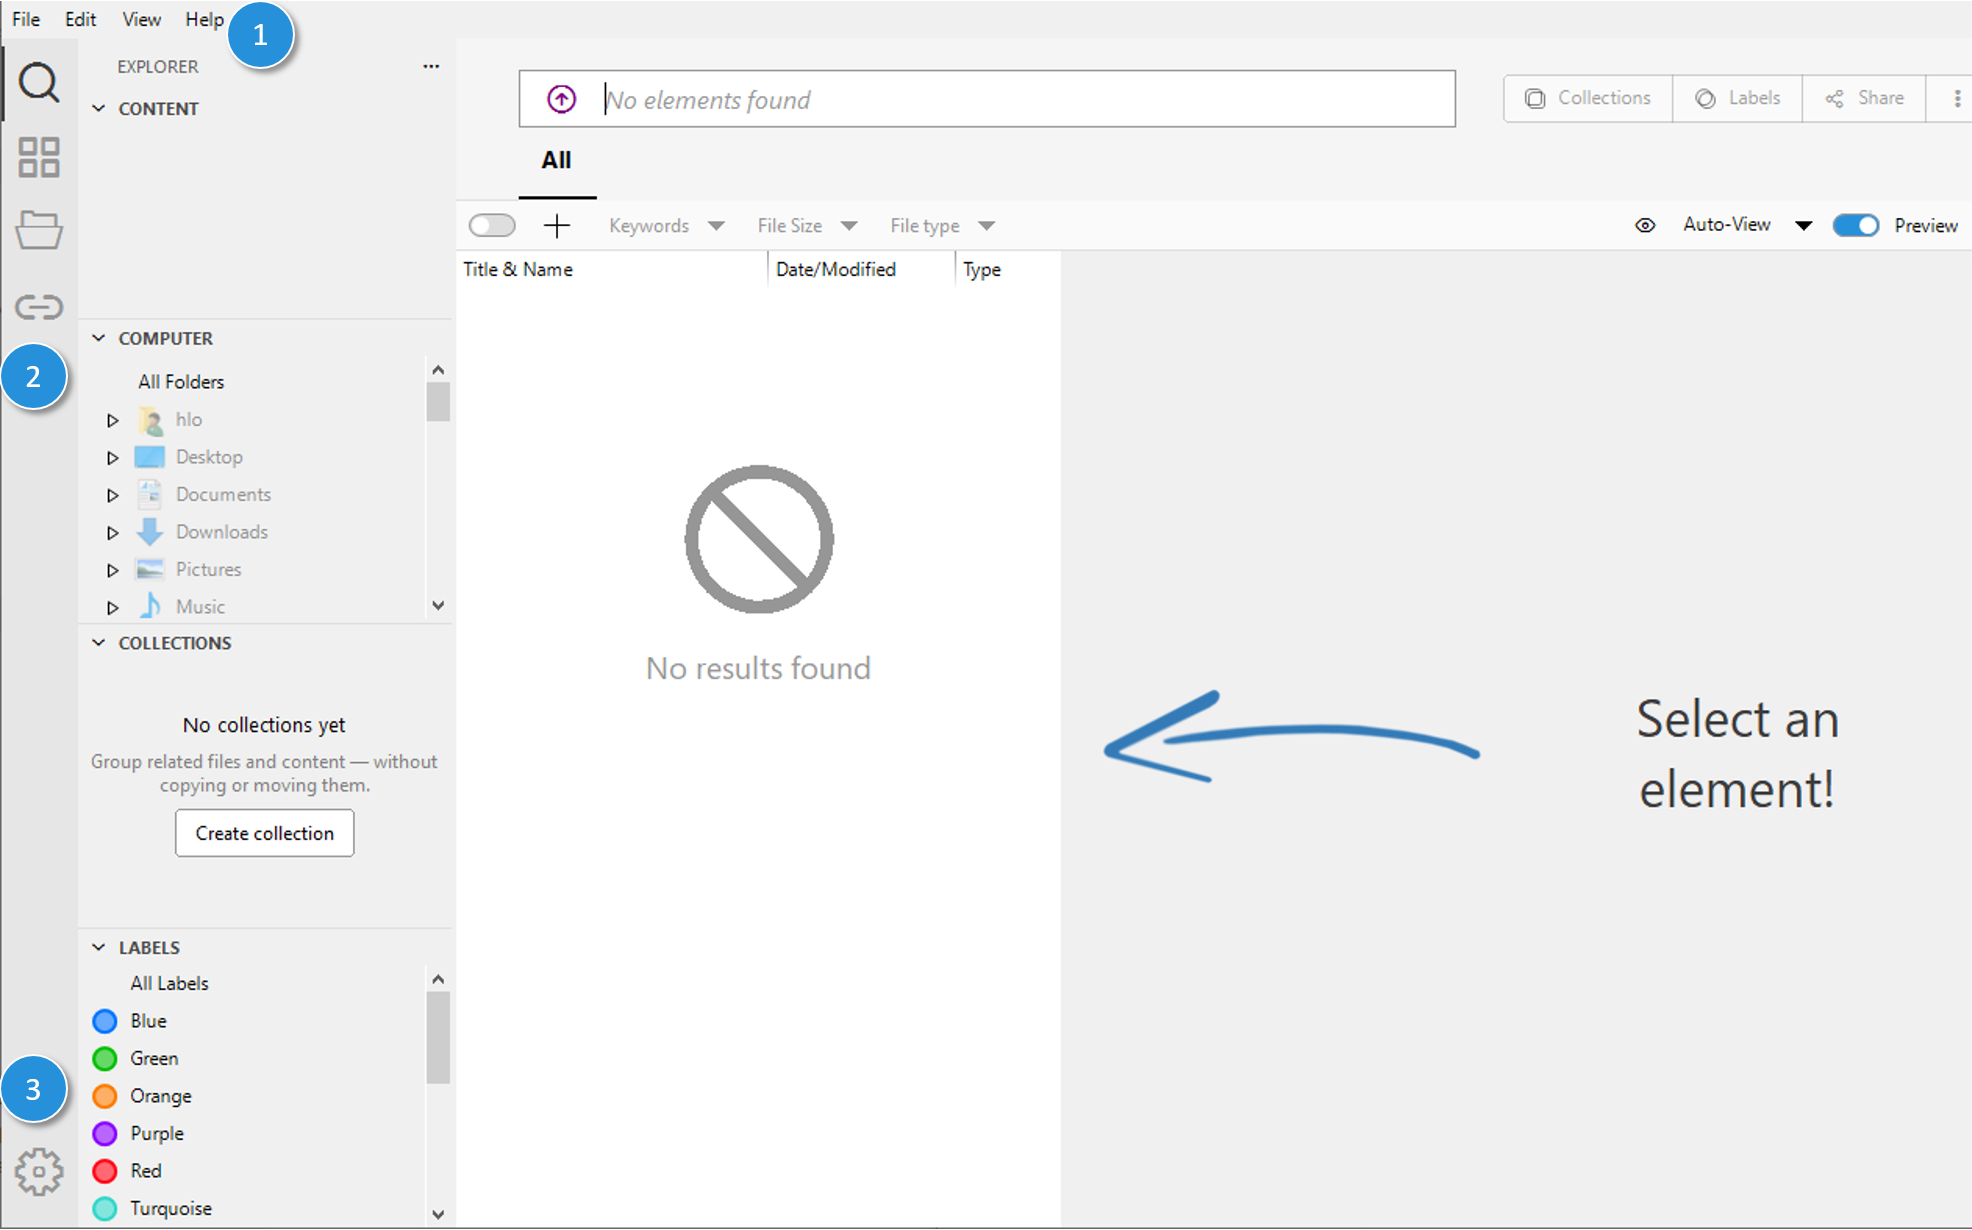Toggle the filter switch beside plus icon
This screenshot has width=1972, height=1230.
coord(492,226)
